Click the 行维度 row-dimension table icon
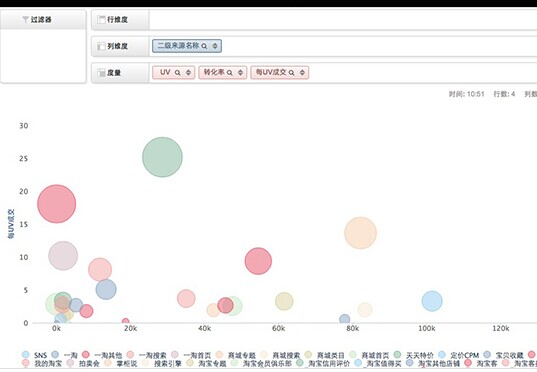The image size is (537, 372). tap(101, 20)
